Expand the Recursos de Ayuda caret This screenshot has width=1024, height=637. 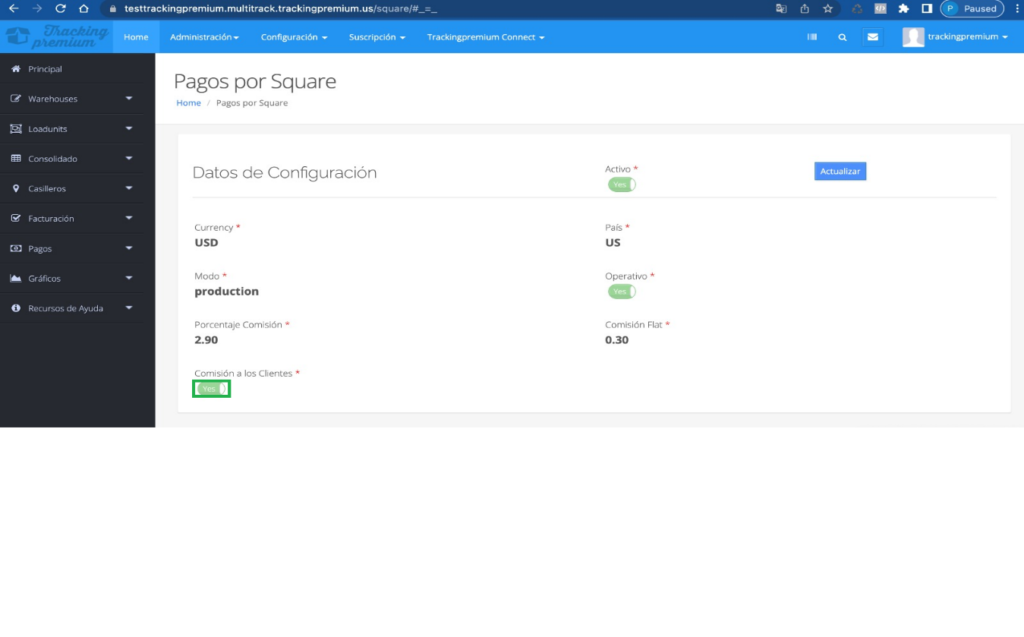(x=129, y=308)
